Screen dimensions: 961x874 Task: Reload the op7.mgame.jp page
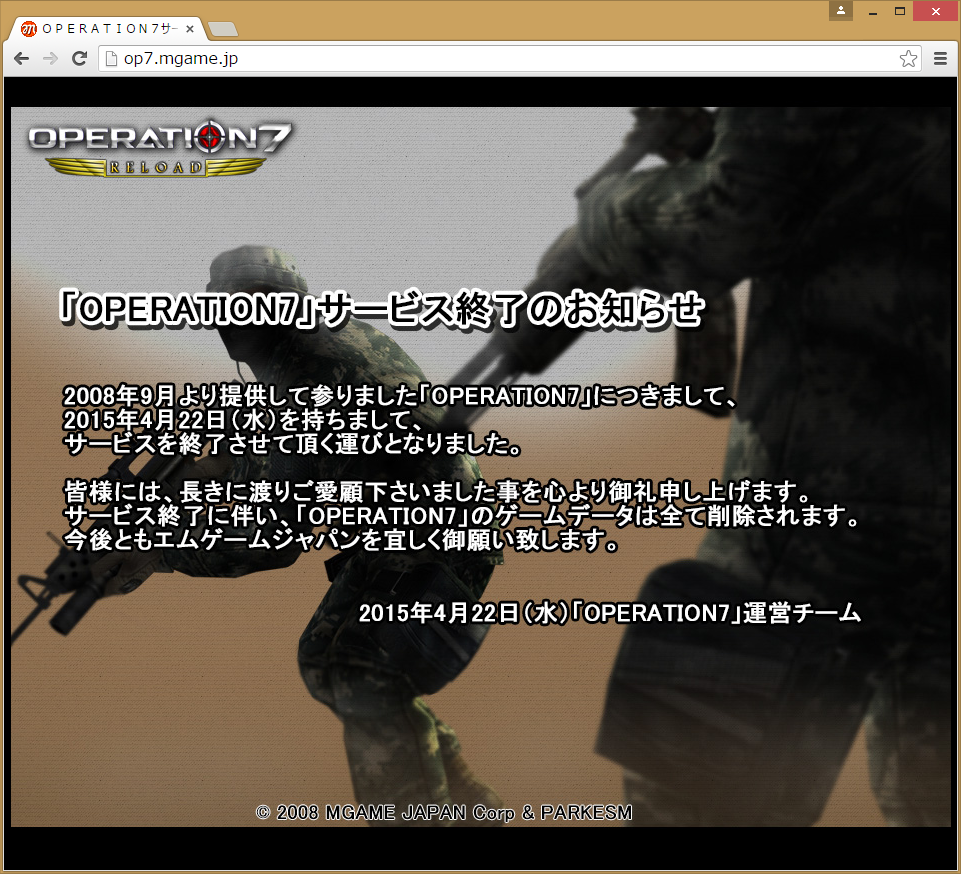point(79,59)
